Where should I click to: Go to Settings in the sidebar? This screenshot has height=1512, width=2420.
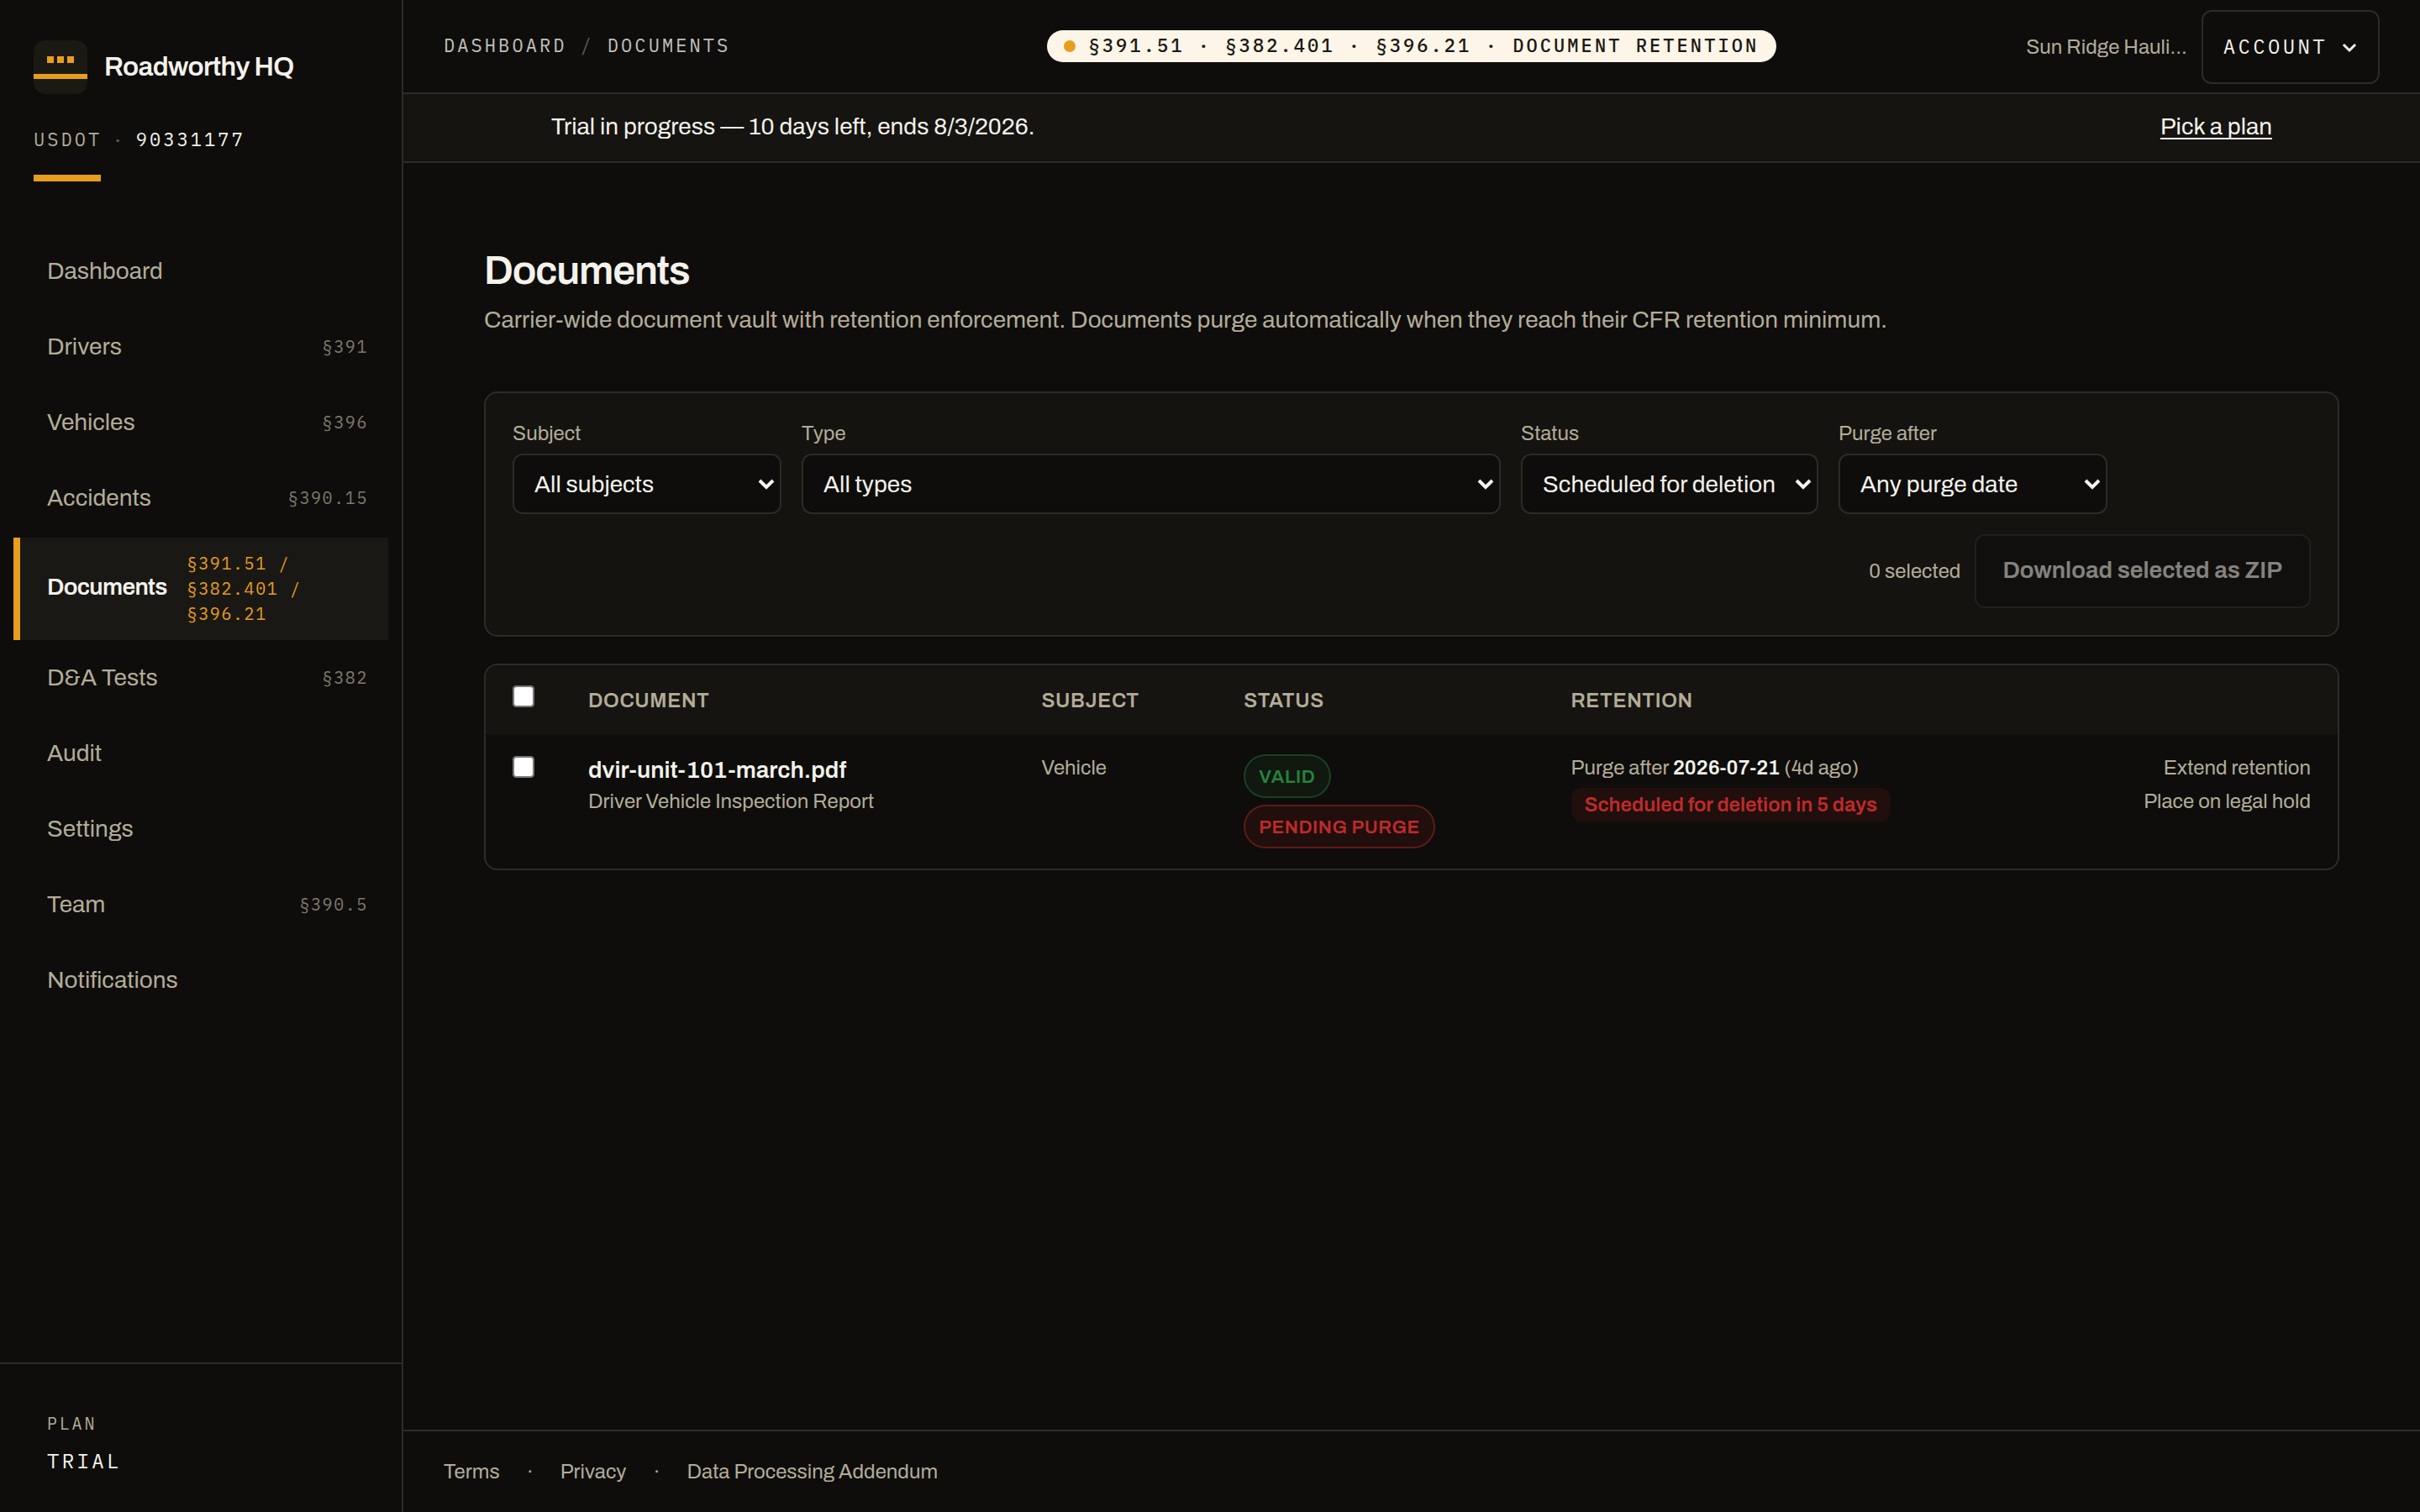click(x=201, y=829)
